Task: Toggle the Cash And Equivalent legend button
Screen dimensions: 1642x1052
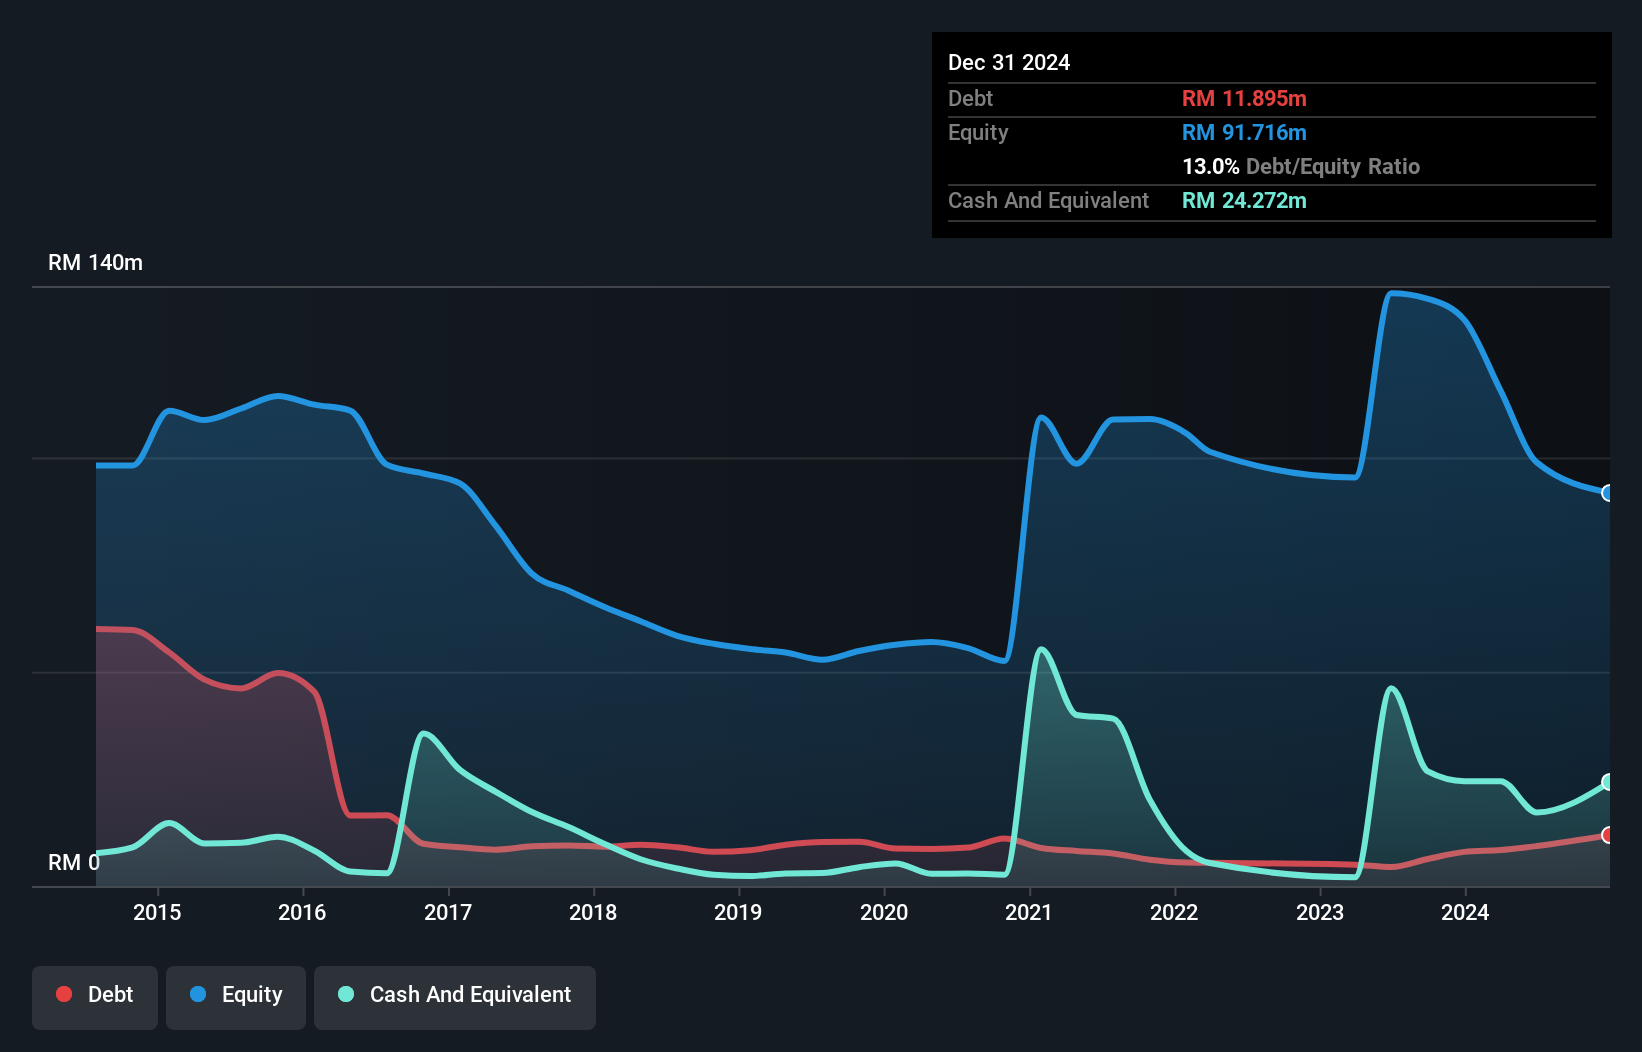Action: pos(455,997)
